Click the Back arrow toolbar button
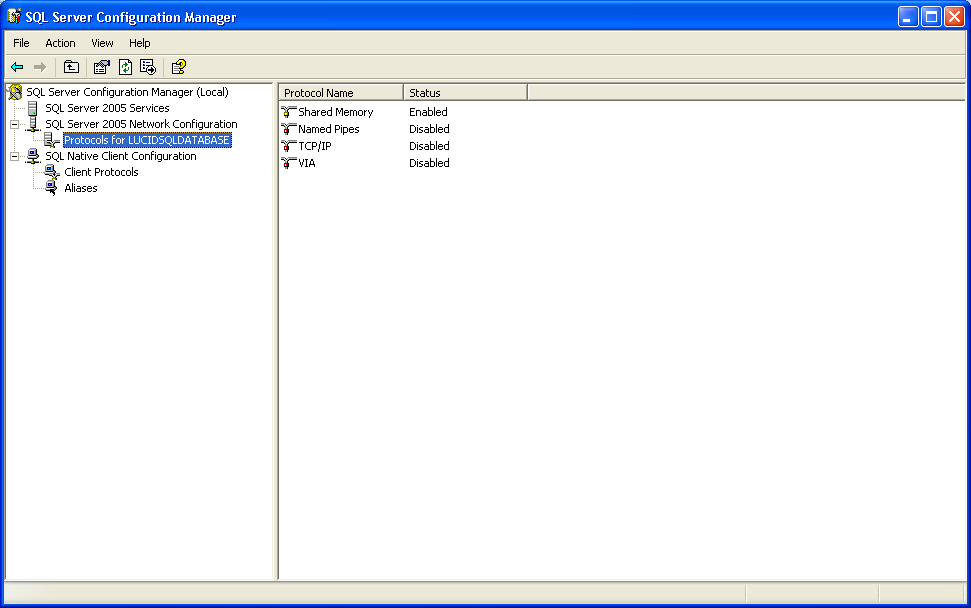 click(x=17, y=67)
